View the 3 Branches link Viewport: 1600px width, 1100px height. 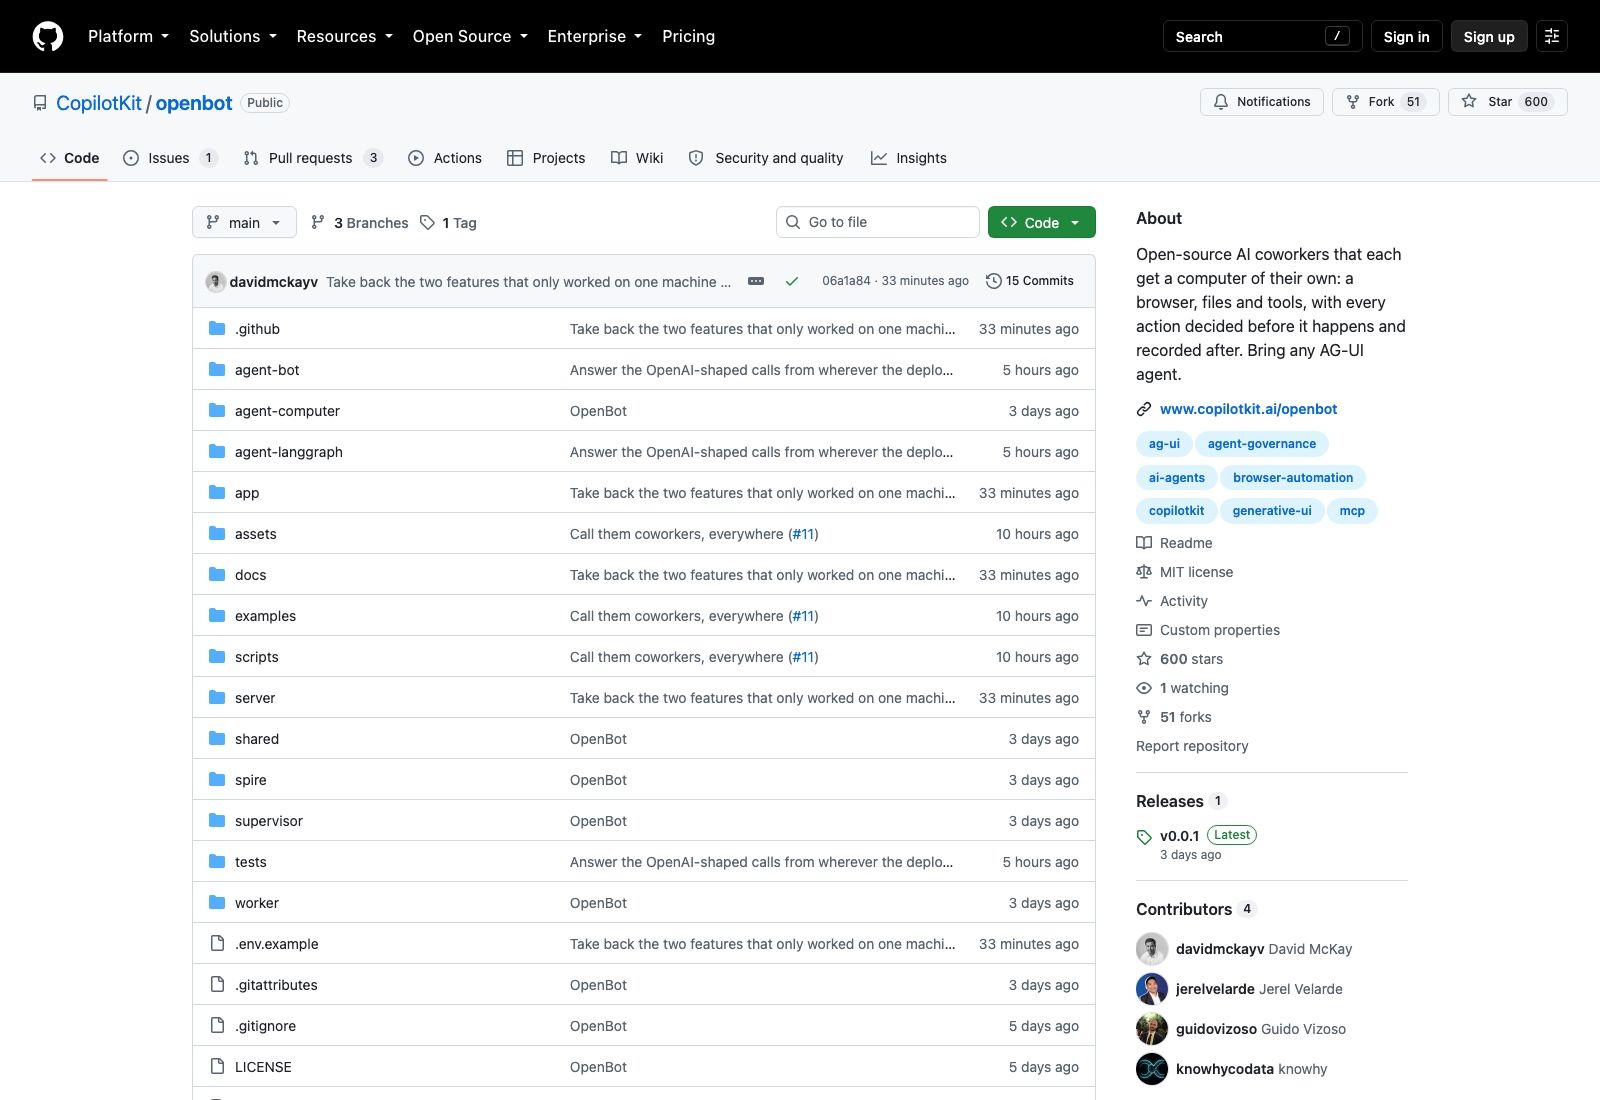click(x=360, y=222)
